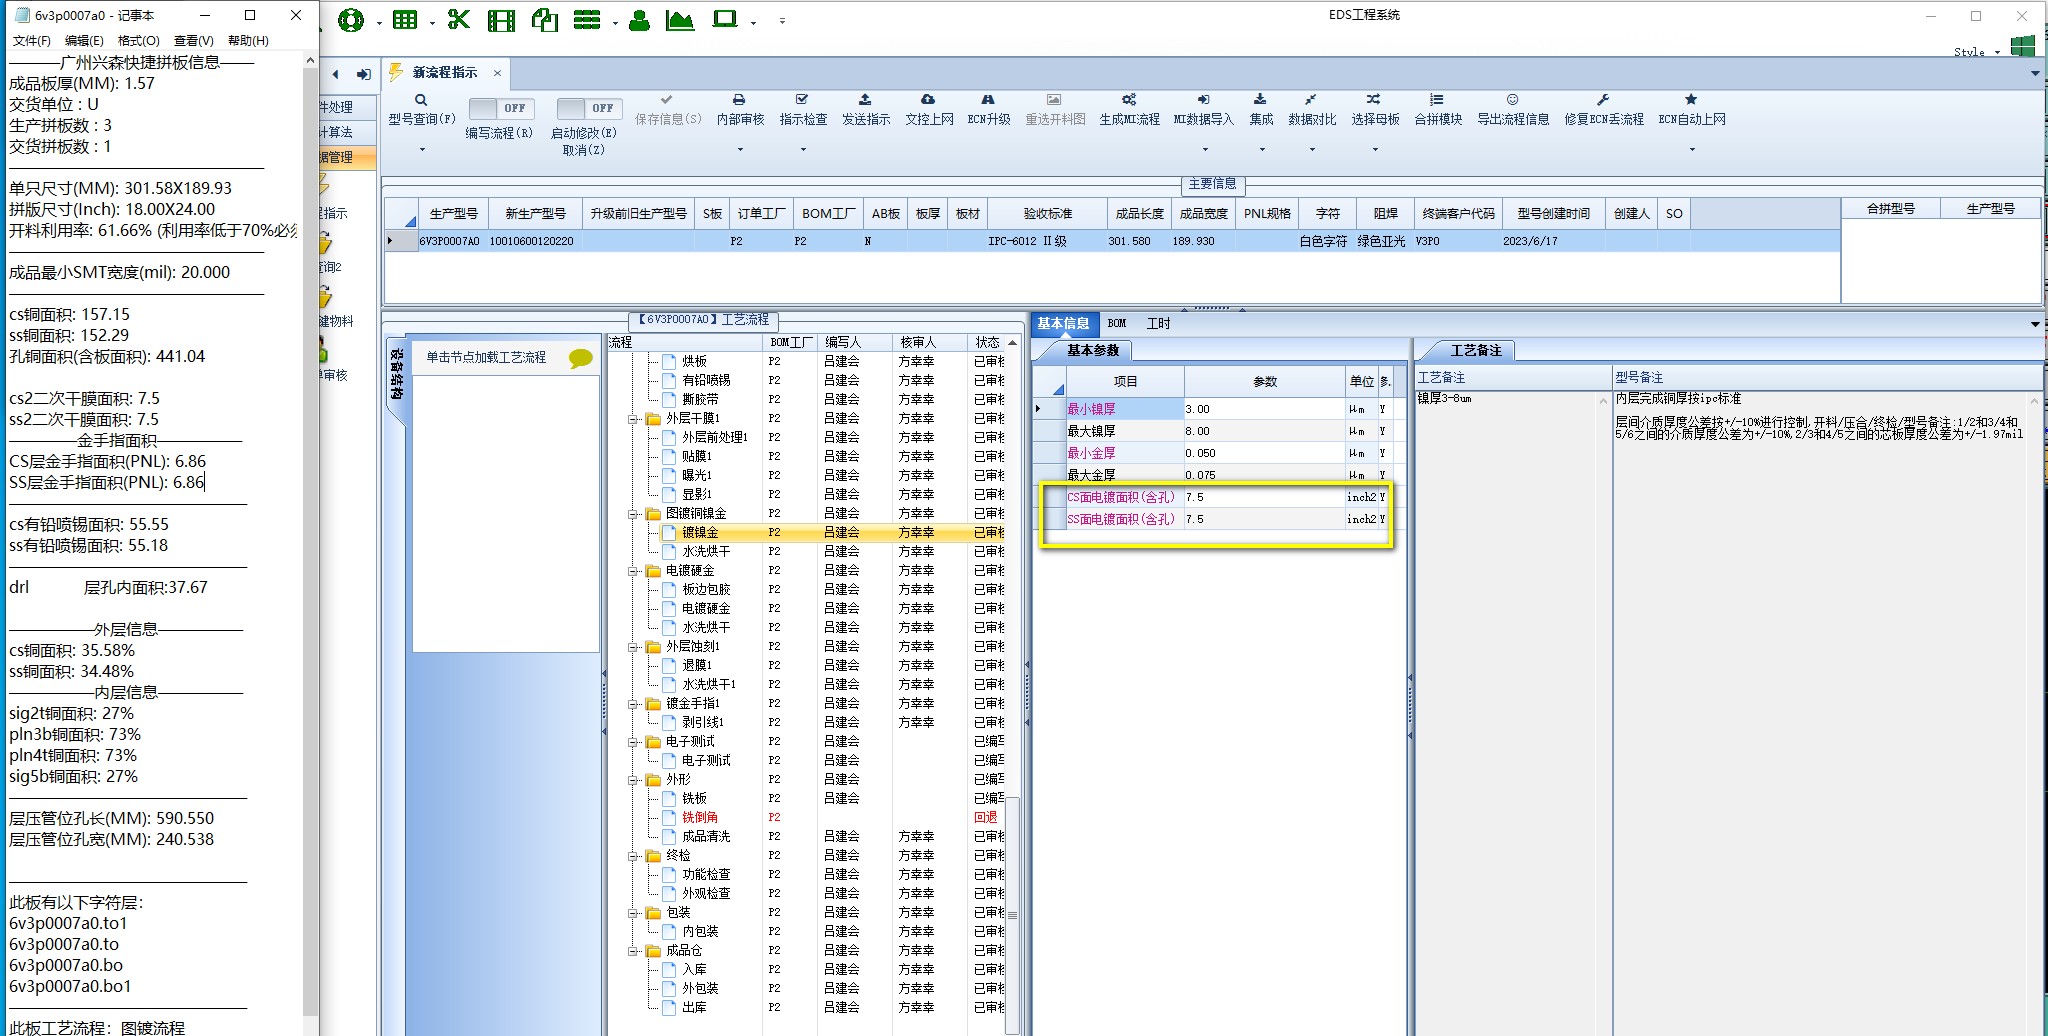The width and height of the screenshot is (2048, 1036).
Task: Click the green copy documents icon
Action: coord(545,20)
